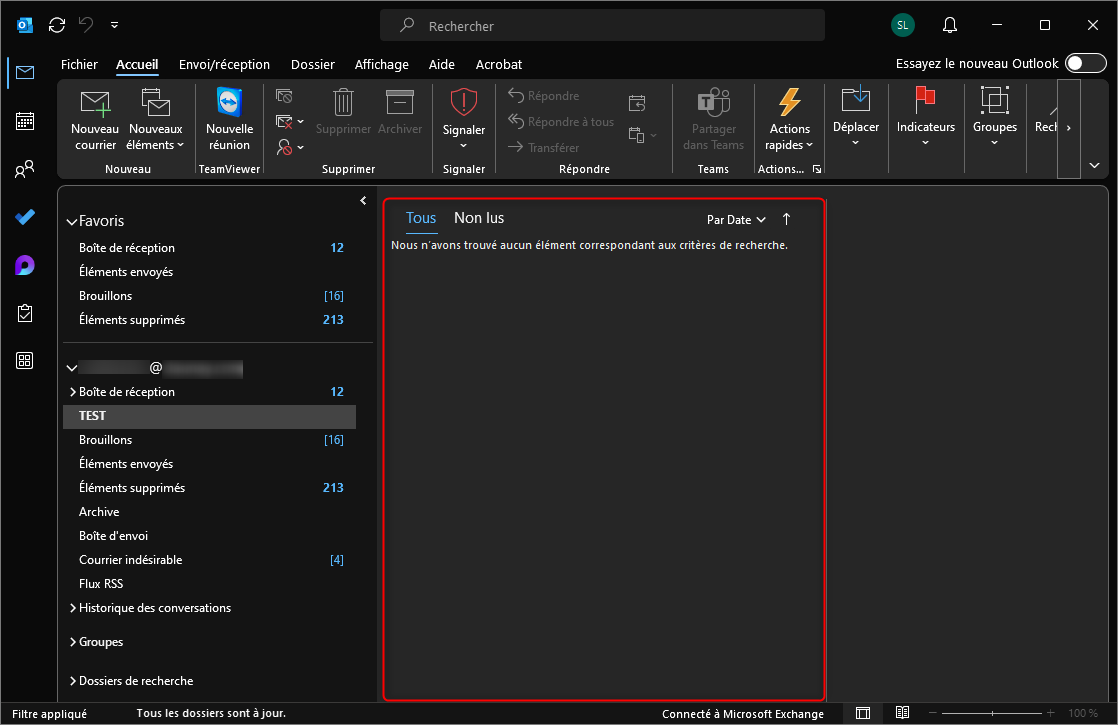Collapse the folder pane with the chevron

click(x=363, y=201)
